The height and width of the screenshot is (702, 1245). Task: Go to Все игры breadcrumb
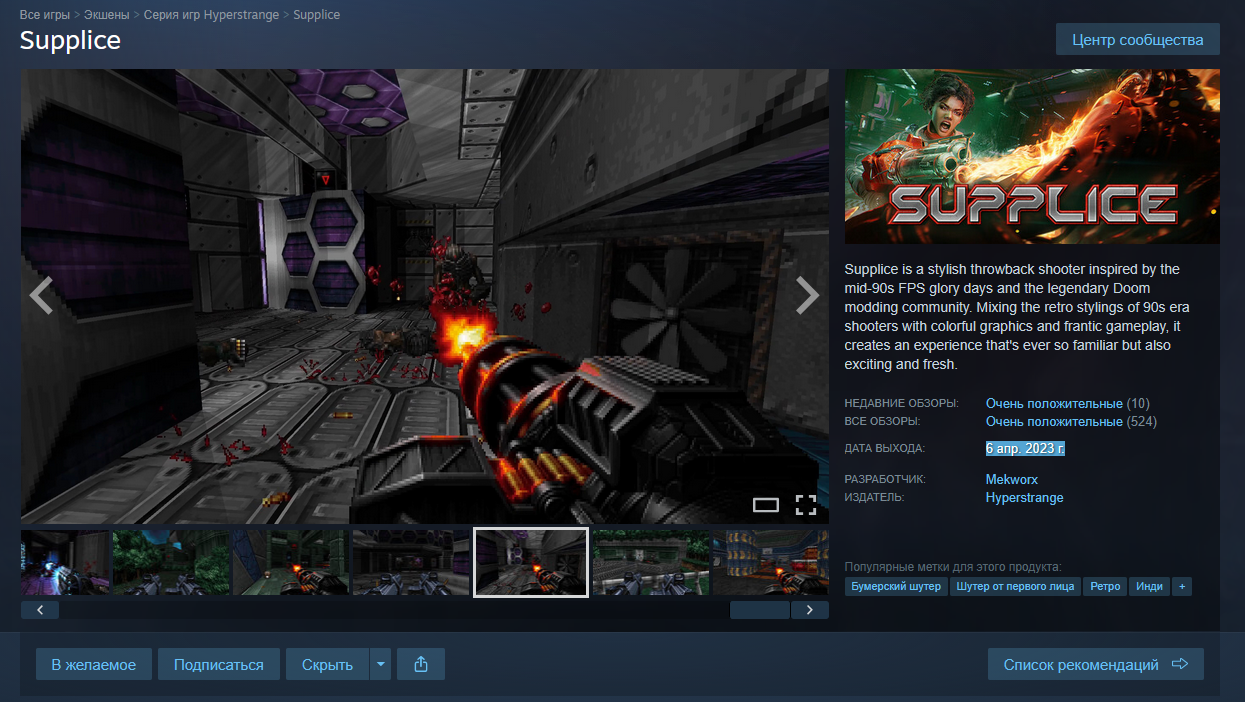pyautogui.click(x=45, y=15)
